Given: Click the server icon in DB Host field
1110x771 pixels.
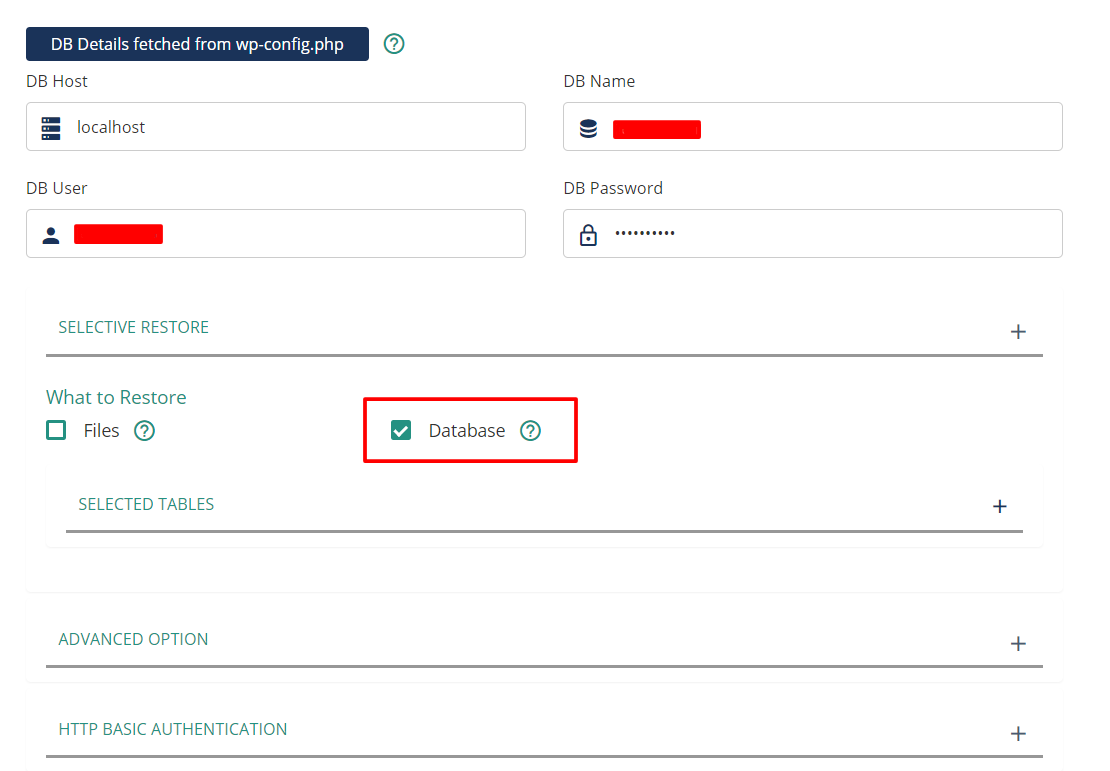Looking at the screenshot, I should [51, 128].
